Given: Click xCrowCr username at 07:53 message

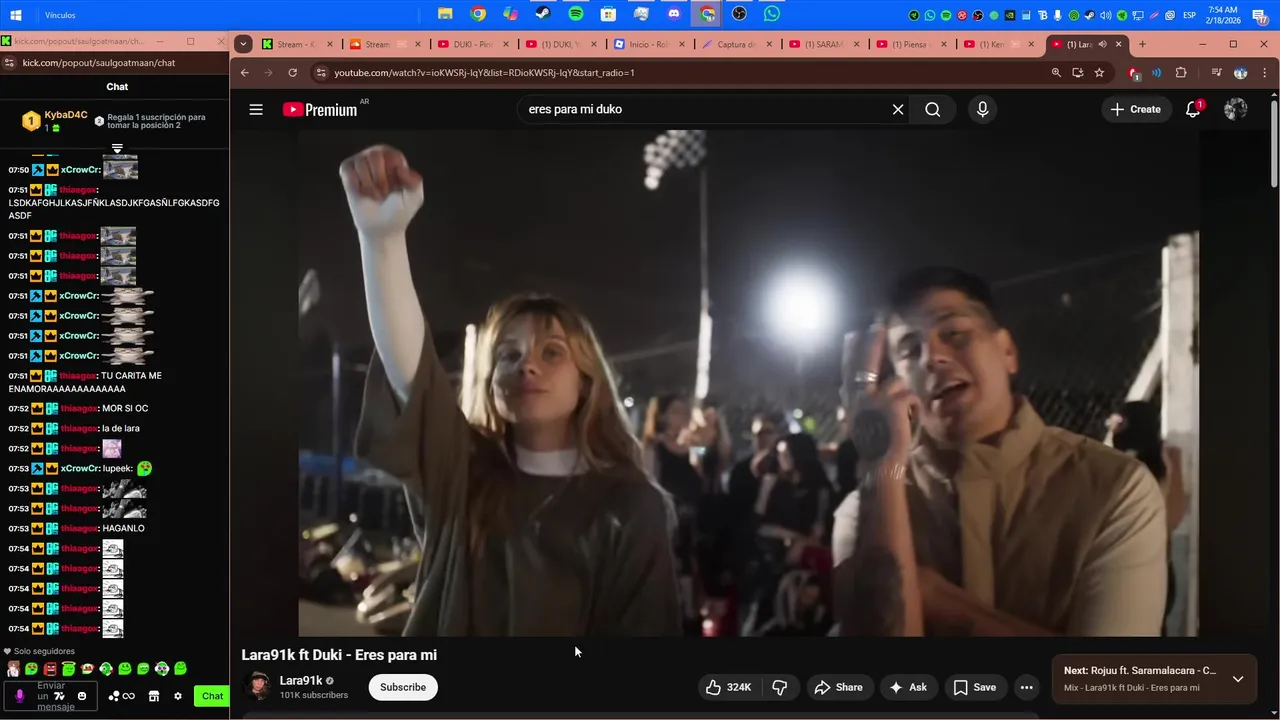Looking at the screenshot, I should coord(79,468).
